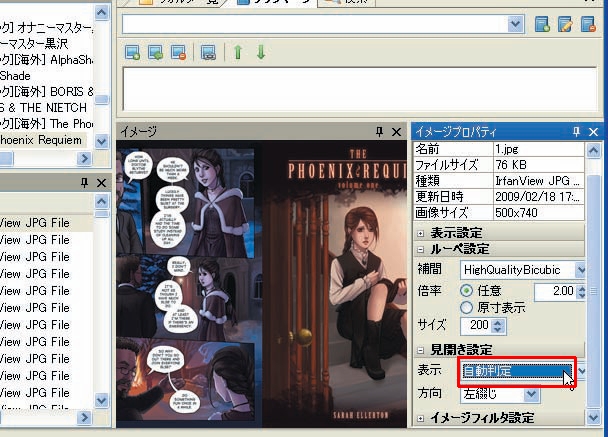Click the edit bookmark pencil icon

click(x=565, y=24)
